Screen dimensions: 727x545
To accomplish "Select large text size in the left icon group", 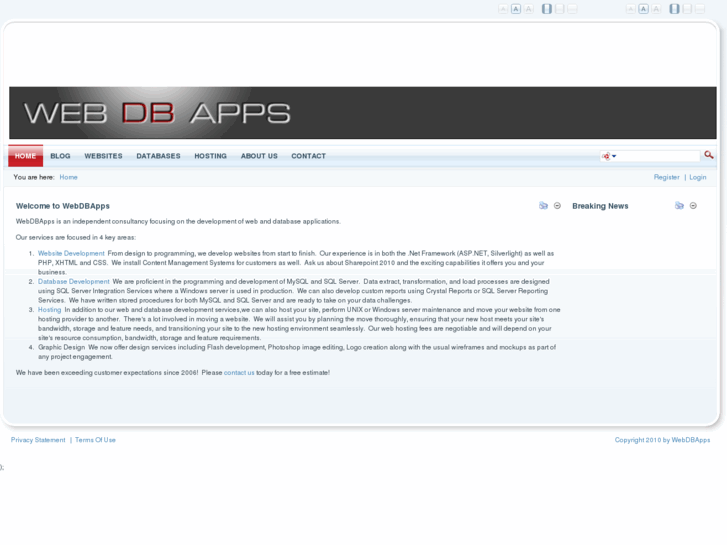I will pos(529,9).
